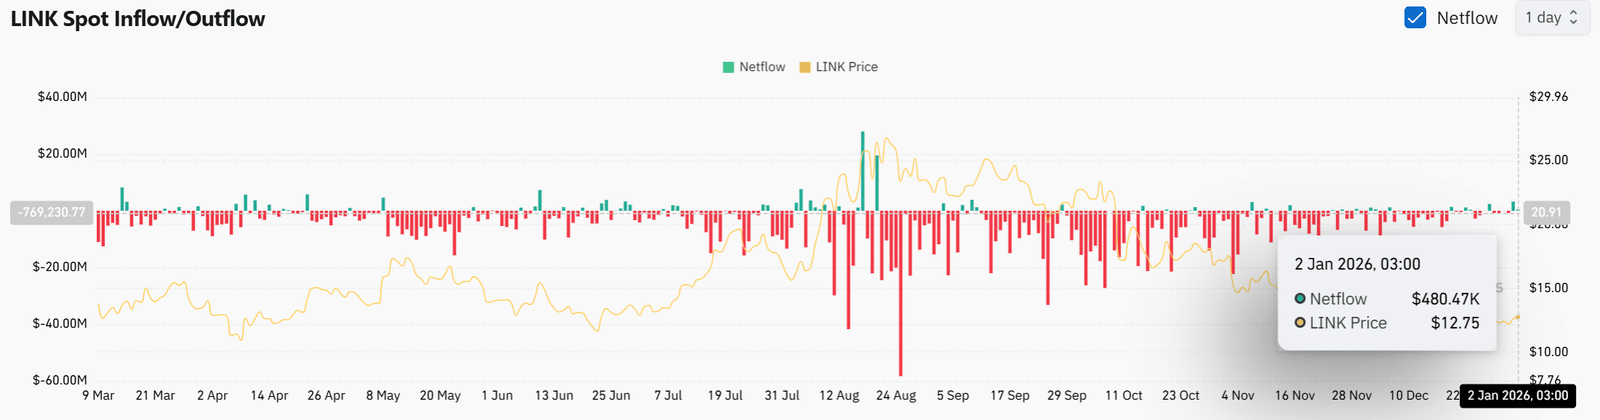Viewport: 1600px width, 420px height.
Task: Toggle the yellow LINK Price legend swatch
Action: pyautogui.click(x=805, y=67)
